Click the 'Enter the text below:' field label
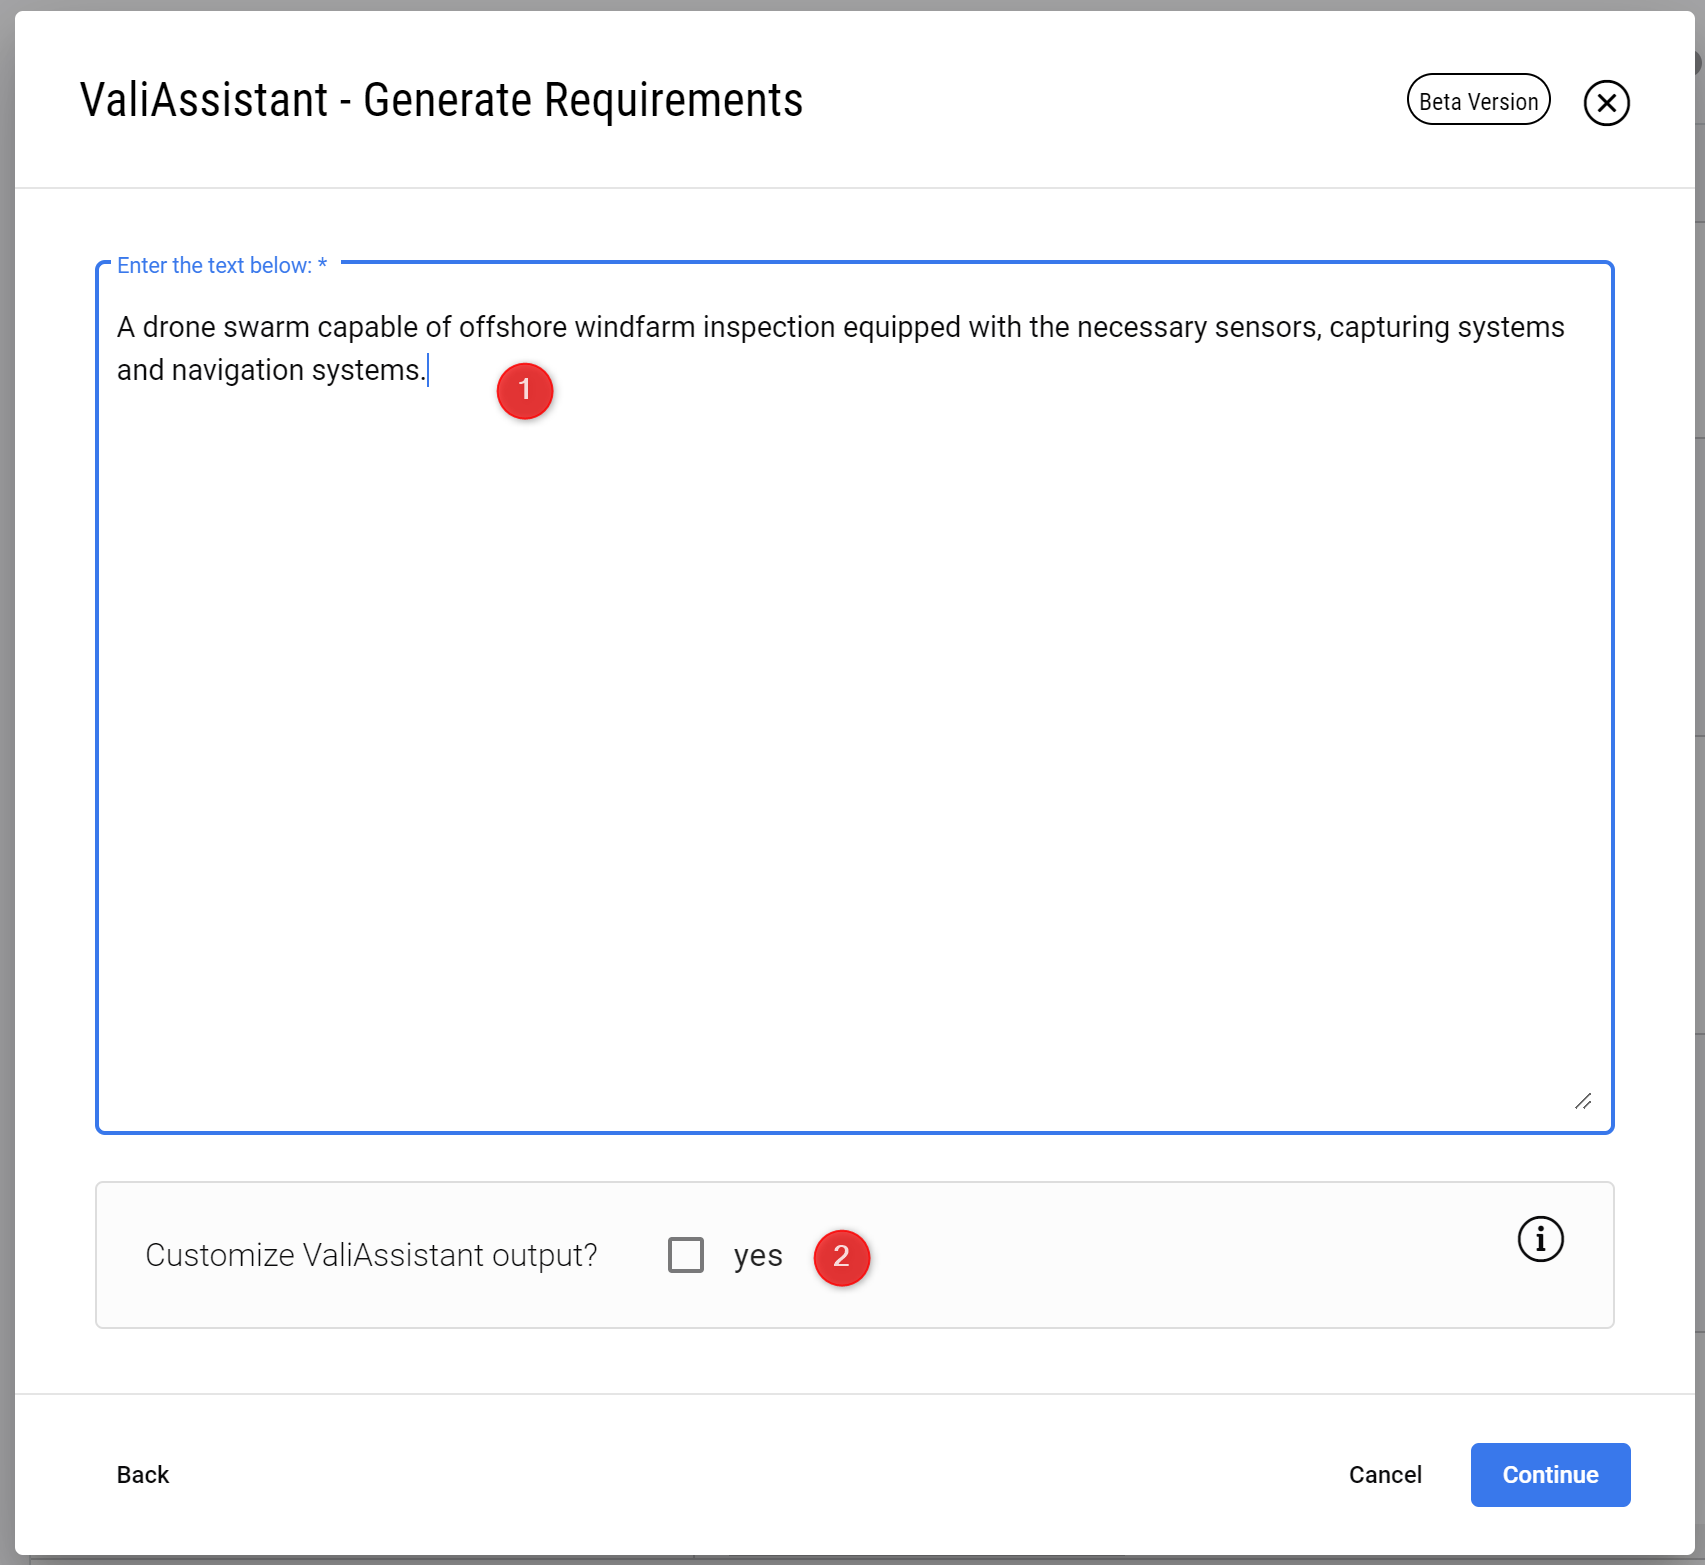 [x=222, y=265]
